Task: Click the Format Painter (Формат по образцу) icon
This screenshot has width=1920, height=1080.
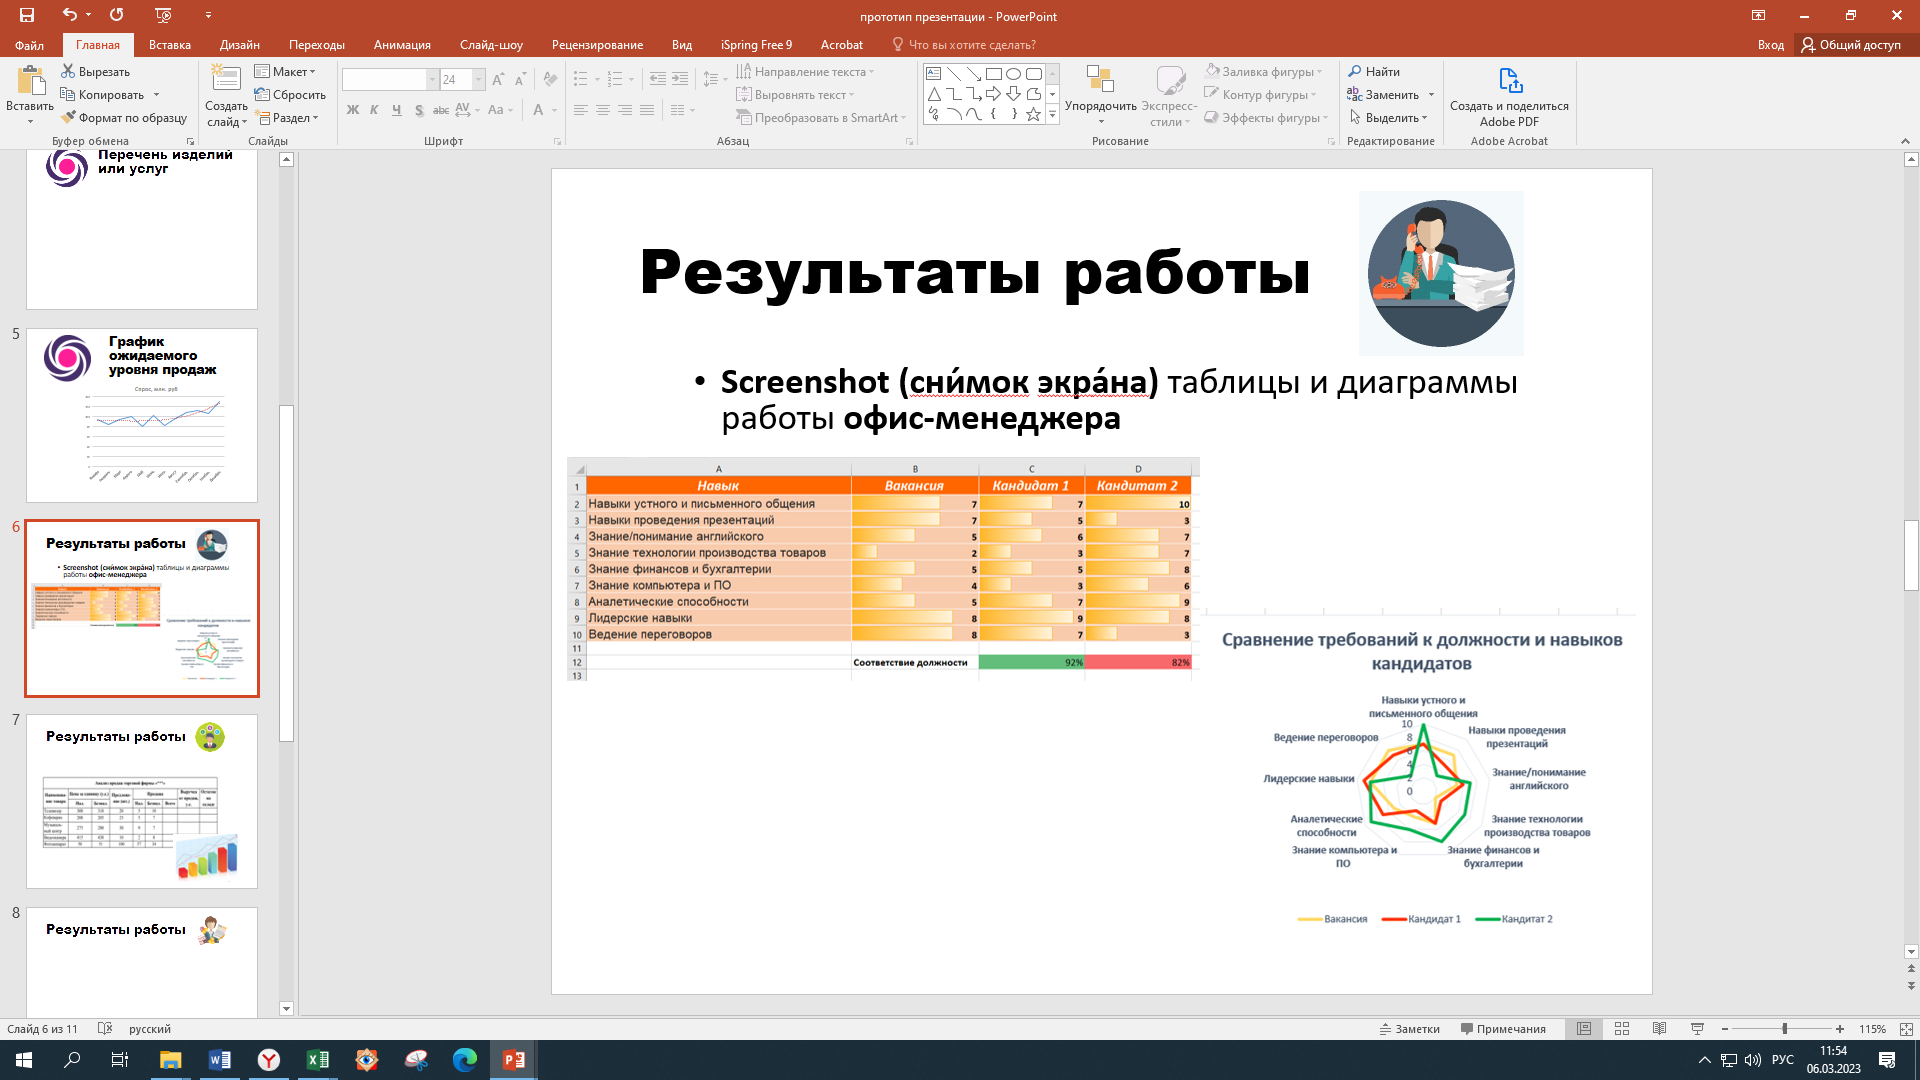Action: point(69,118)
